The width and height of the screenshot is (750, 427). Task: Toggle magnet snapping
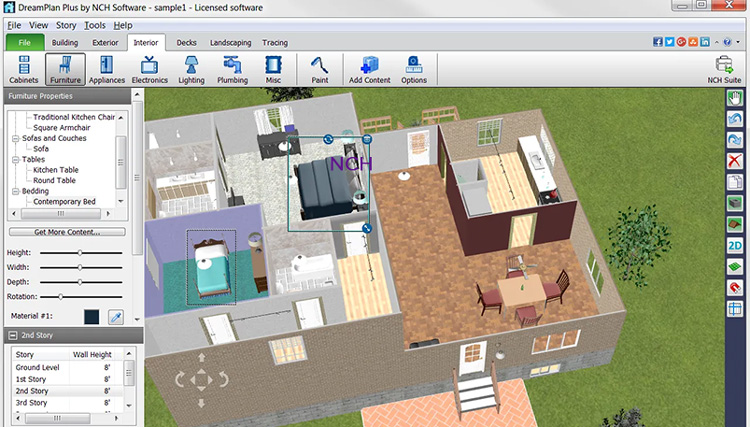pos(735,288)
